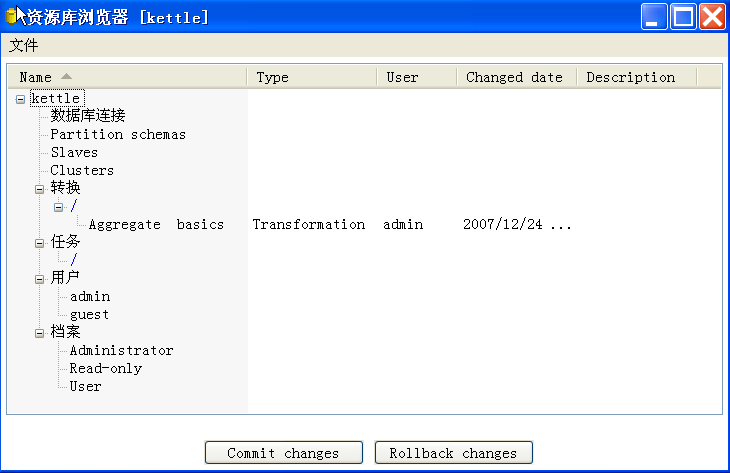Select the Slaves tree item
730x473 pixels.
coord(74,152)
